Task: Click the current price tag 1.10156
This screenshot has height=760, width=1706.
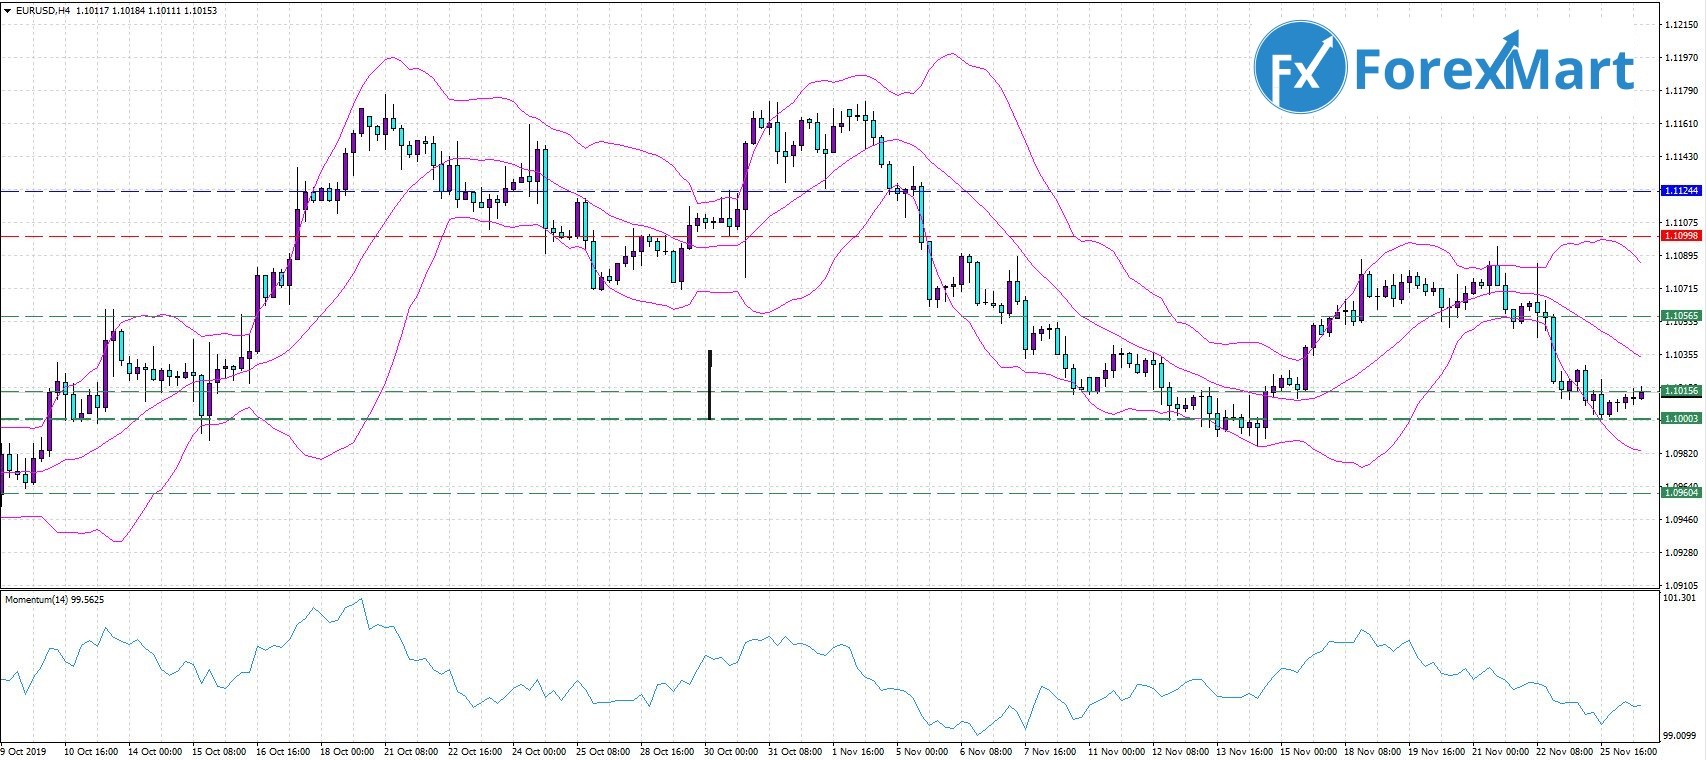Action: tap(1681, 391)
